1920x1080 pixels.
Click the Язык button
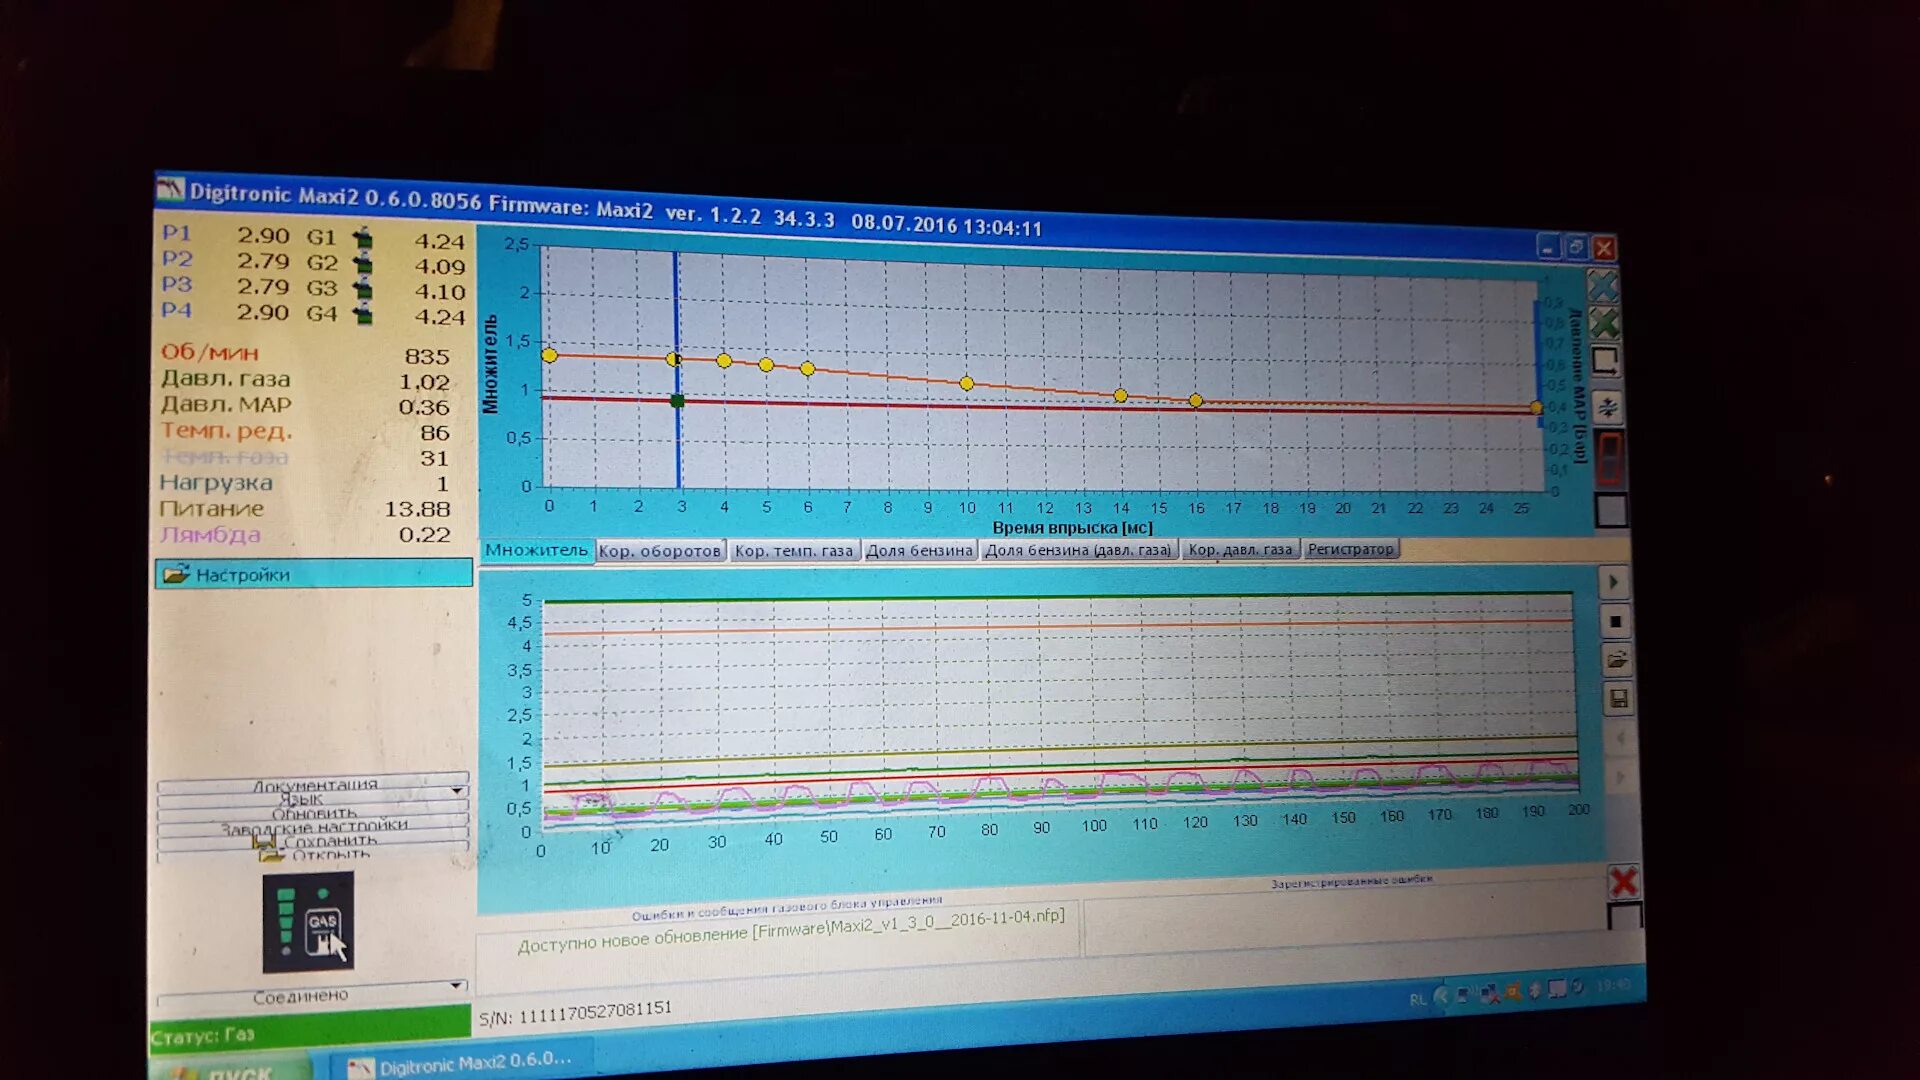[312, 799]
